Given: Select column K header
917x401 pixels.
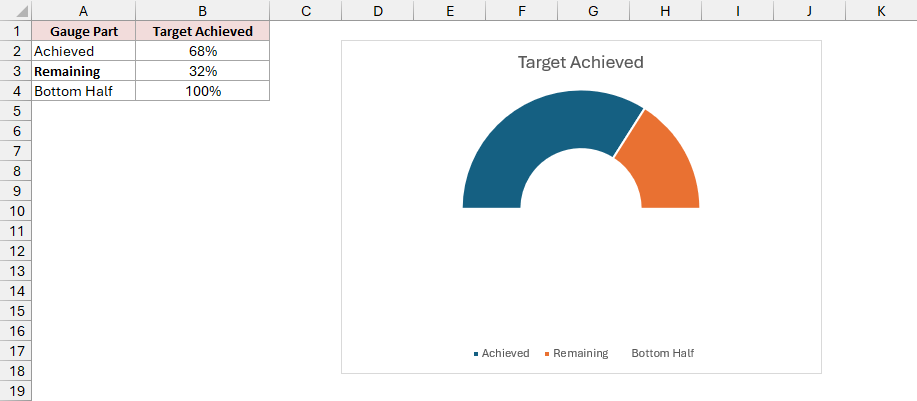Looking at the screenshot, I should (x=881, y=11).
